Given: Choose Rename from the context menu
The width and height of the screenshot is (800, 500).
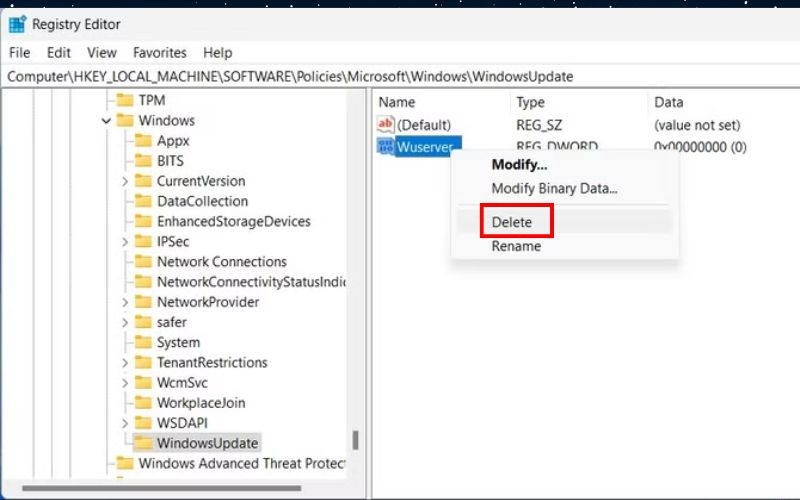Looking at the screenshot, I should [565, 246].
